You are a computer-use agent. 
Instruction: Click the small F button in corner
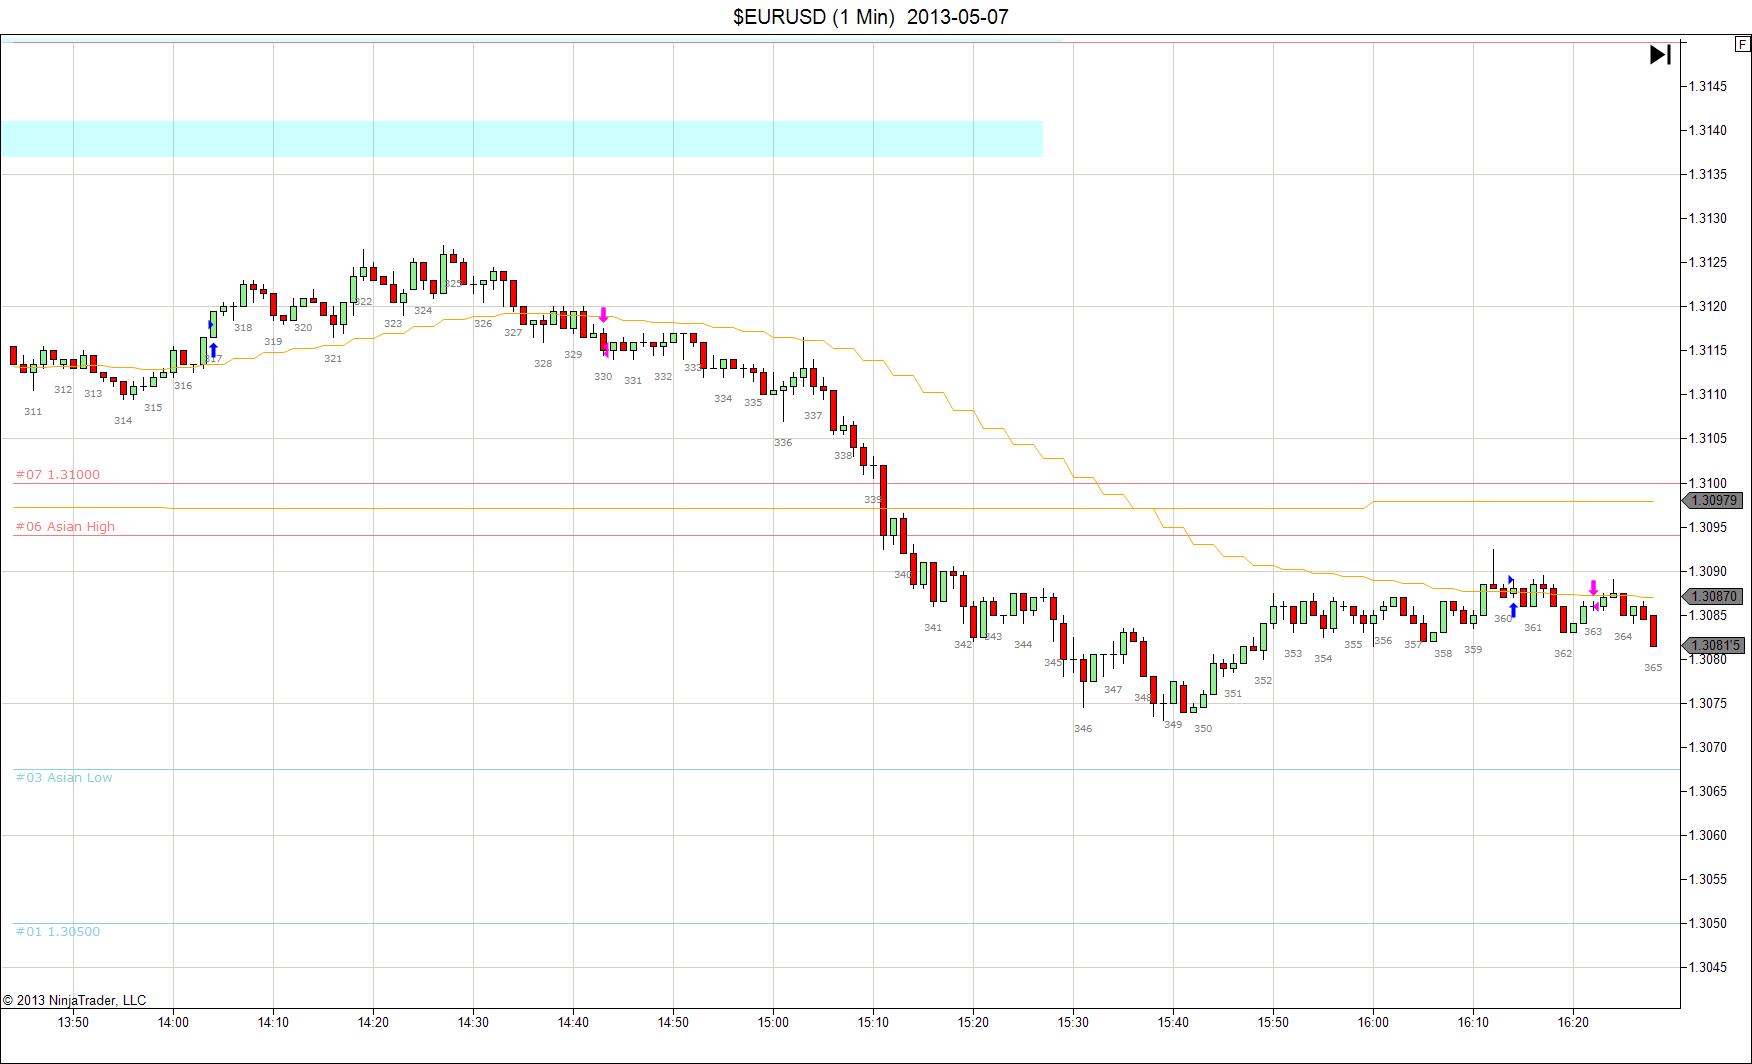tap(1743, 44)
